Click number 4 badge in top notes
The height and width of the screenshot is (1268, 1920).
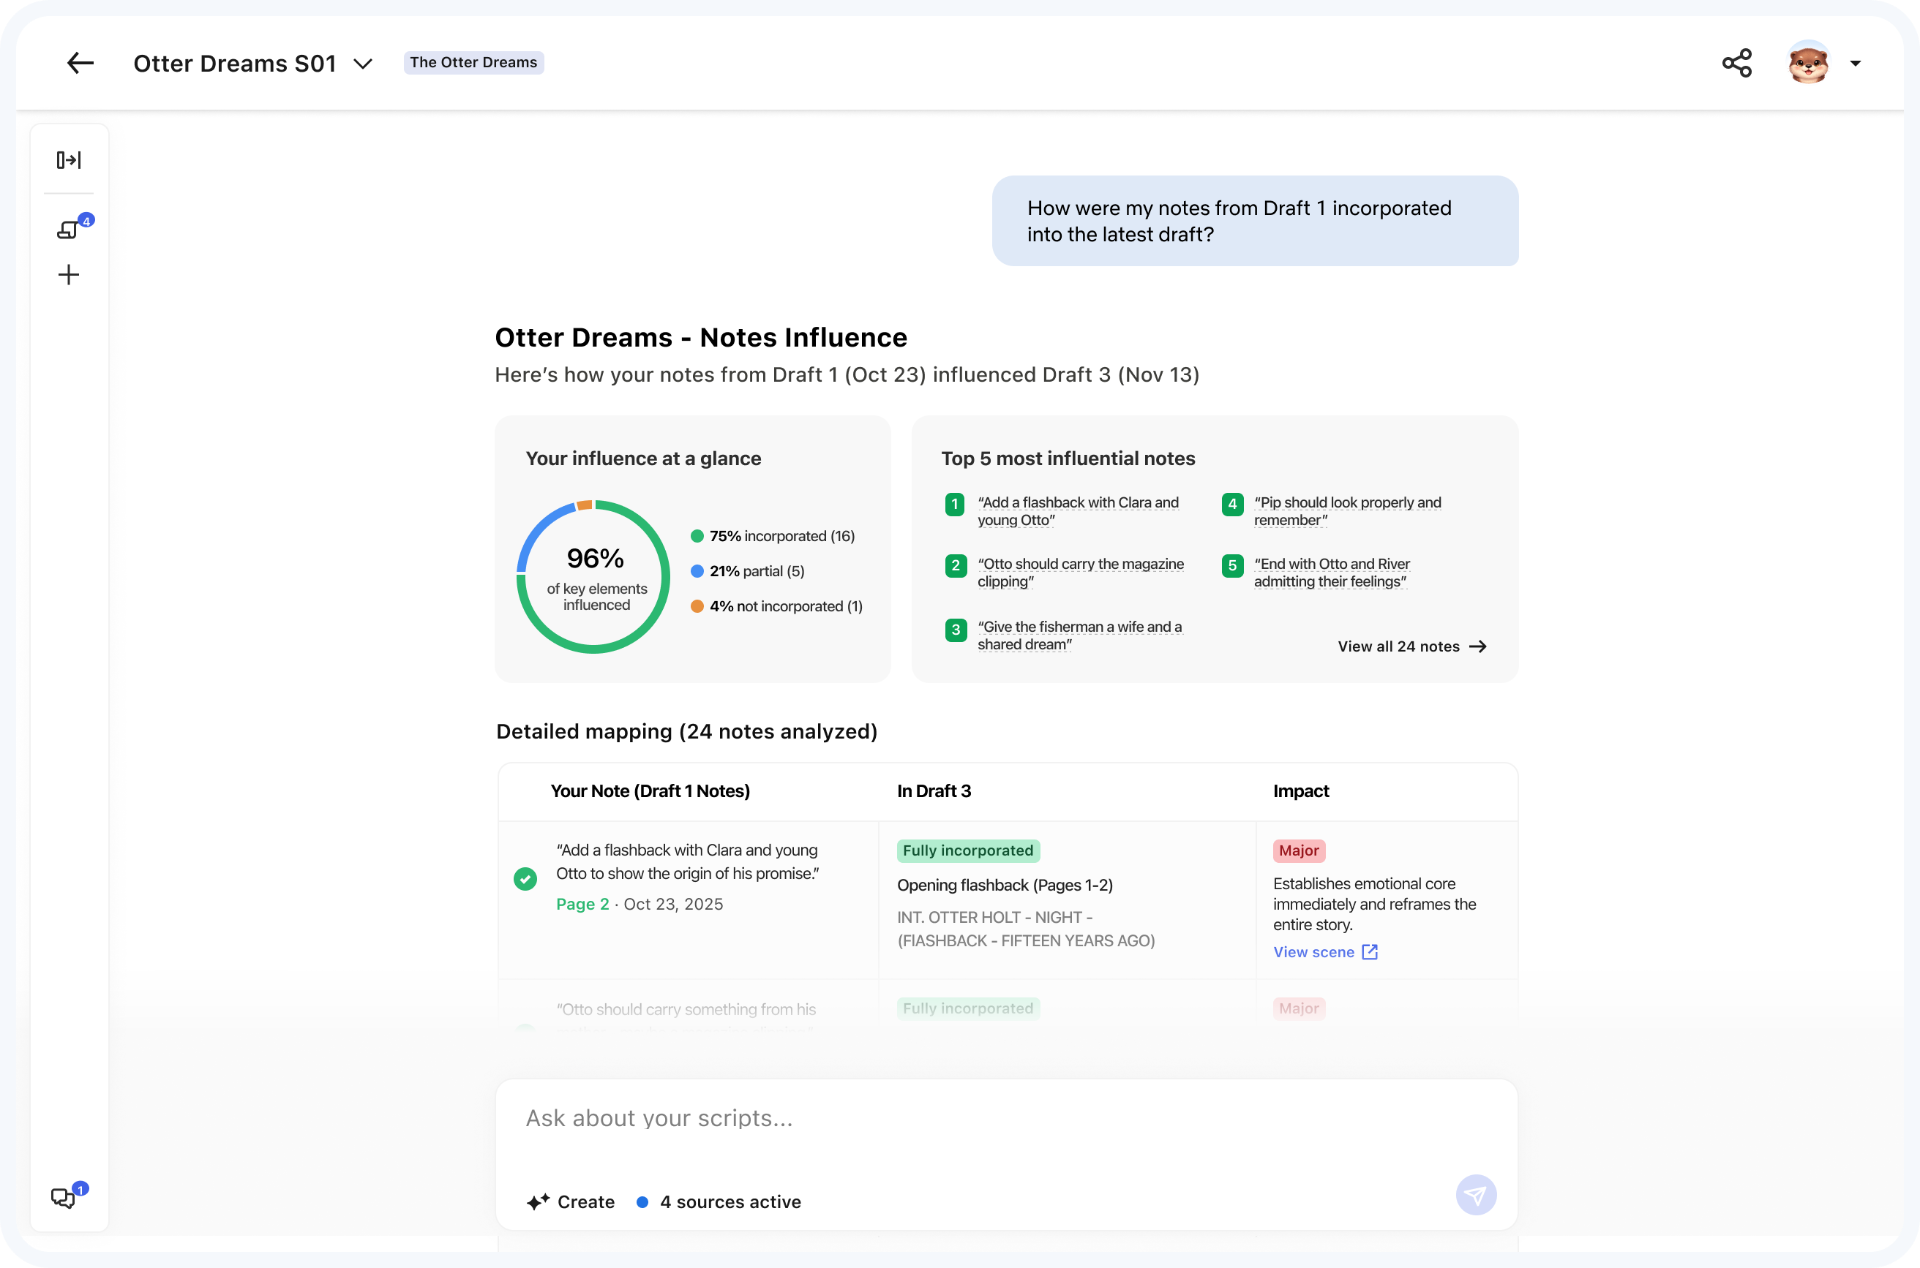(1232, 504)
